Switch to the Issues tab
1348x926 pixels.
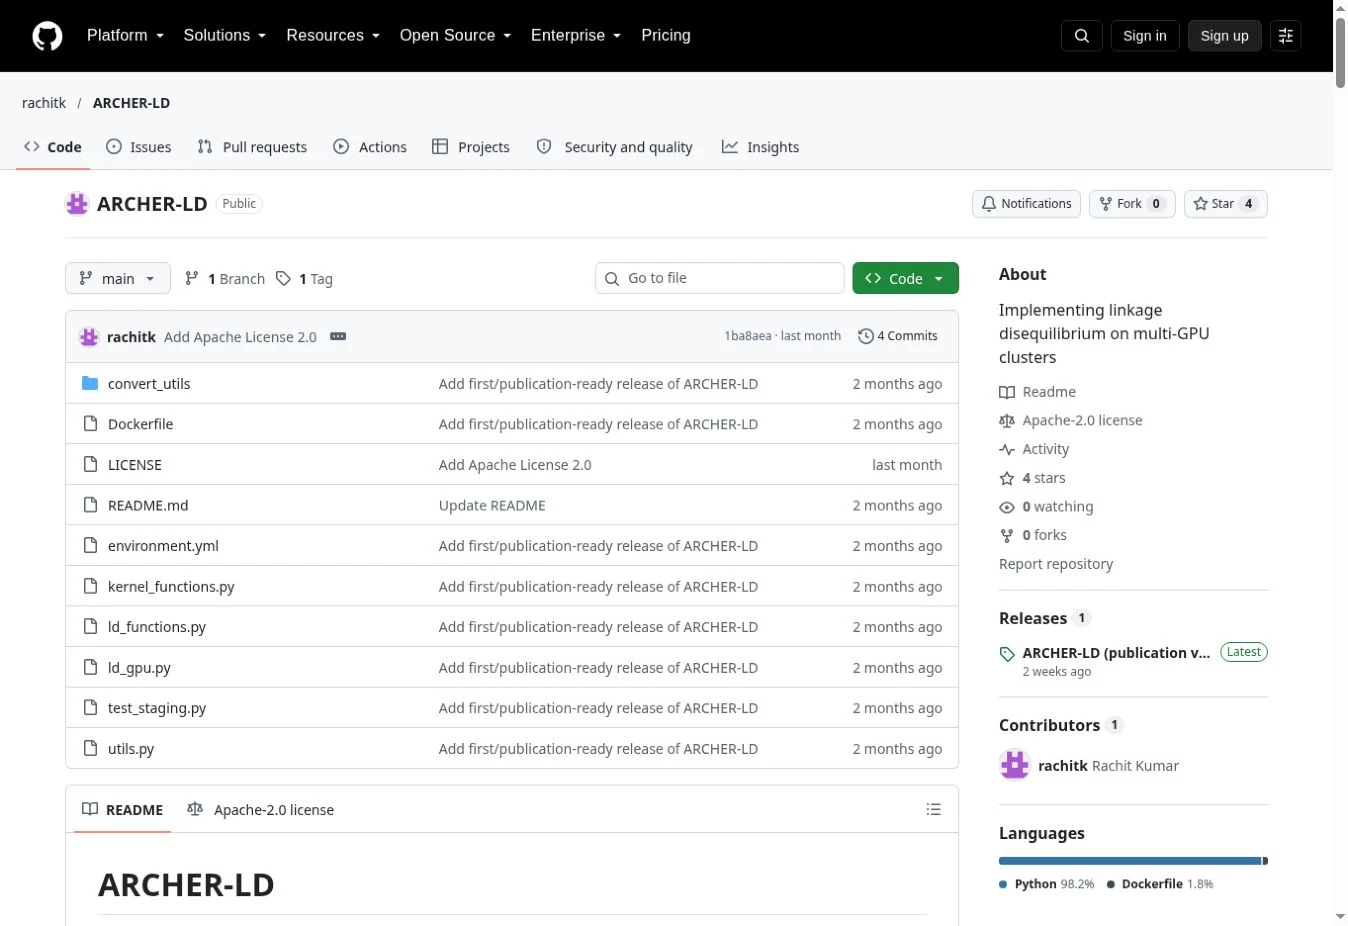pos(139,147)
